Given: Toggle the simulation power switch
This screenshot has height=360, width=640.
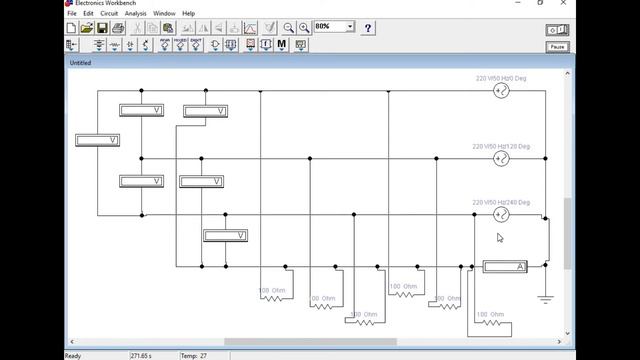Looking at the screenshot, I should click(x=558, y=30).
